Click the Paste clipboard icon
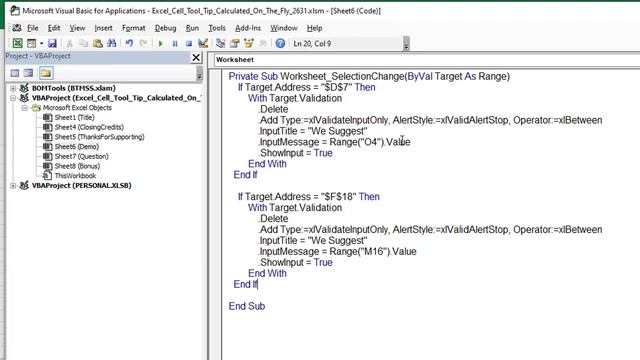Image resolution: width=640 pixels, height=360 pixels. point(98,43)
